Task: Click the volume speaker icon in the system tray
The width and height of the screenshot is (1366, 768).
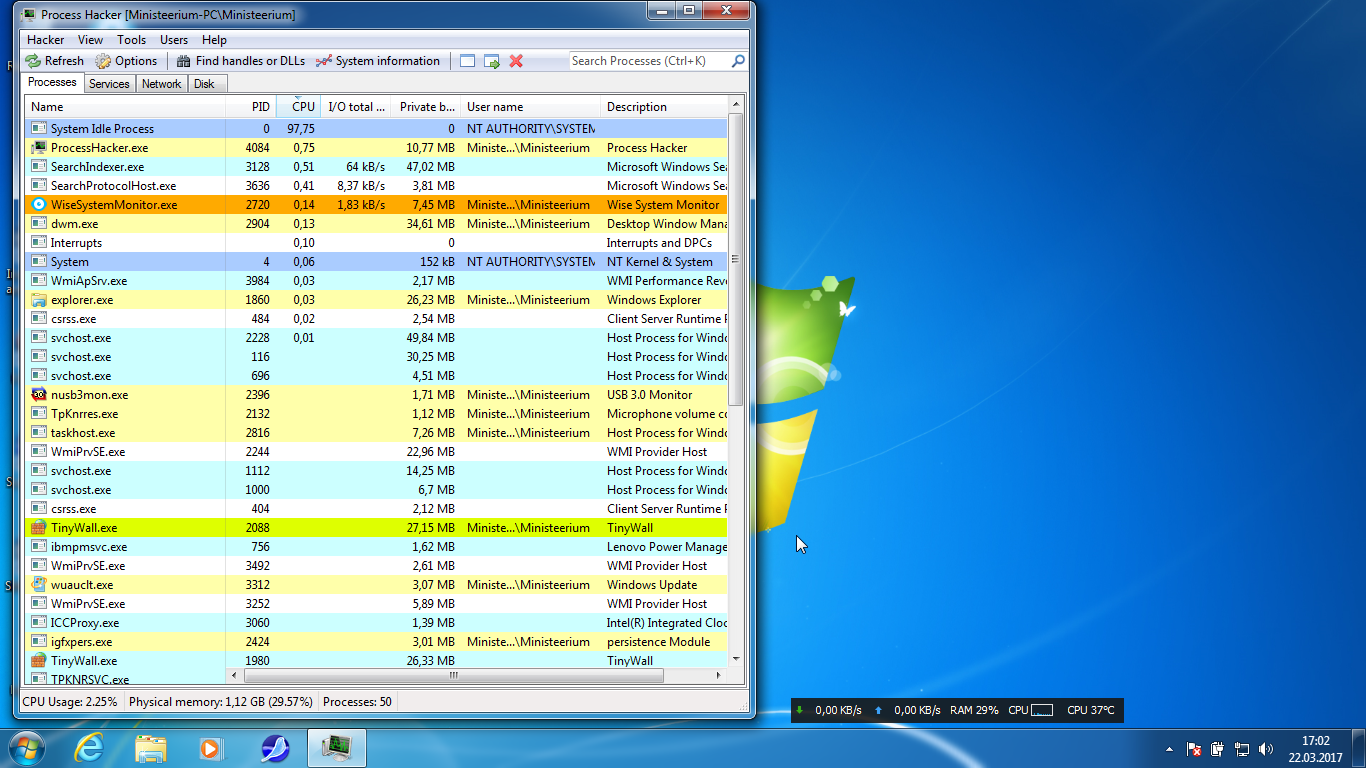Action: click(x=1266, y=749)
